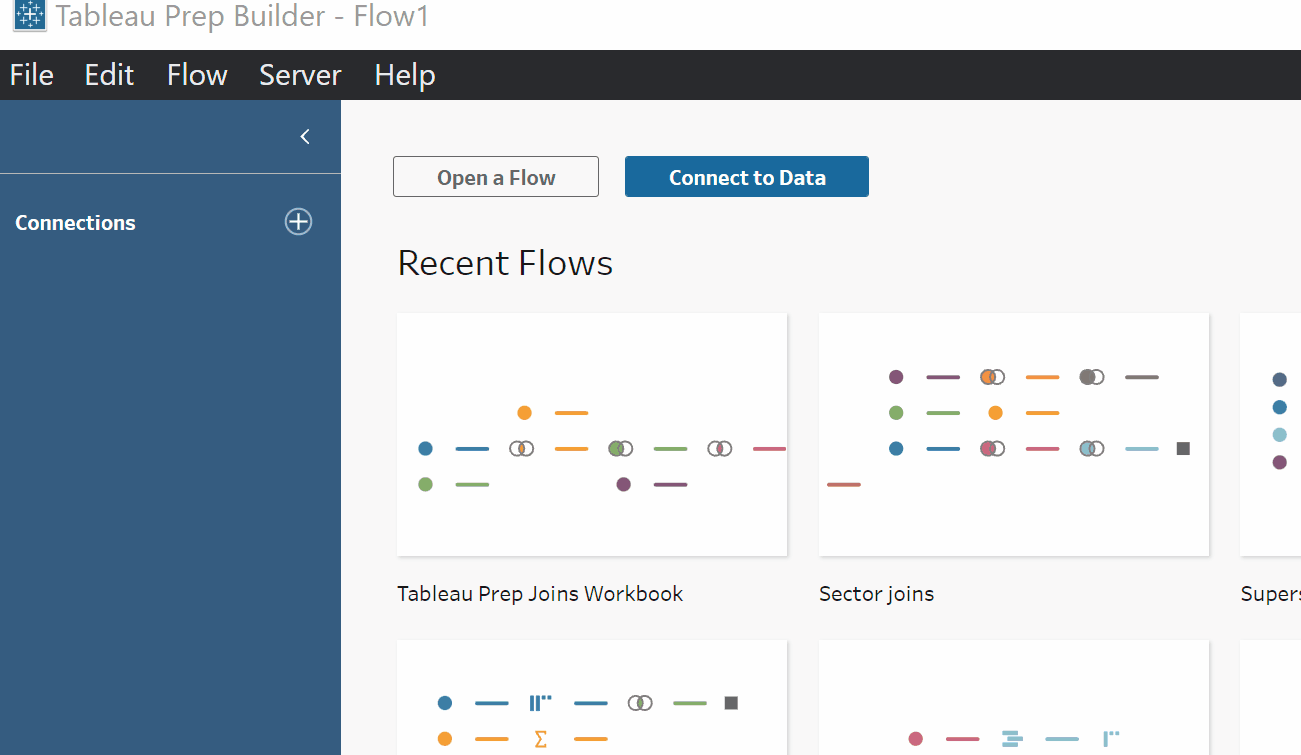The image size is (1301, 755).
Task: Open the File menu
Action: (32, 75)
